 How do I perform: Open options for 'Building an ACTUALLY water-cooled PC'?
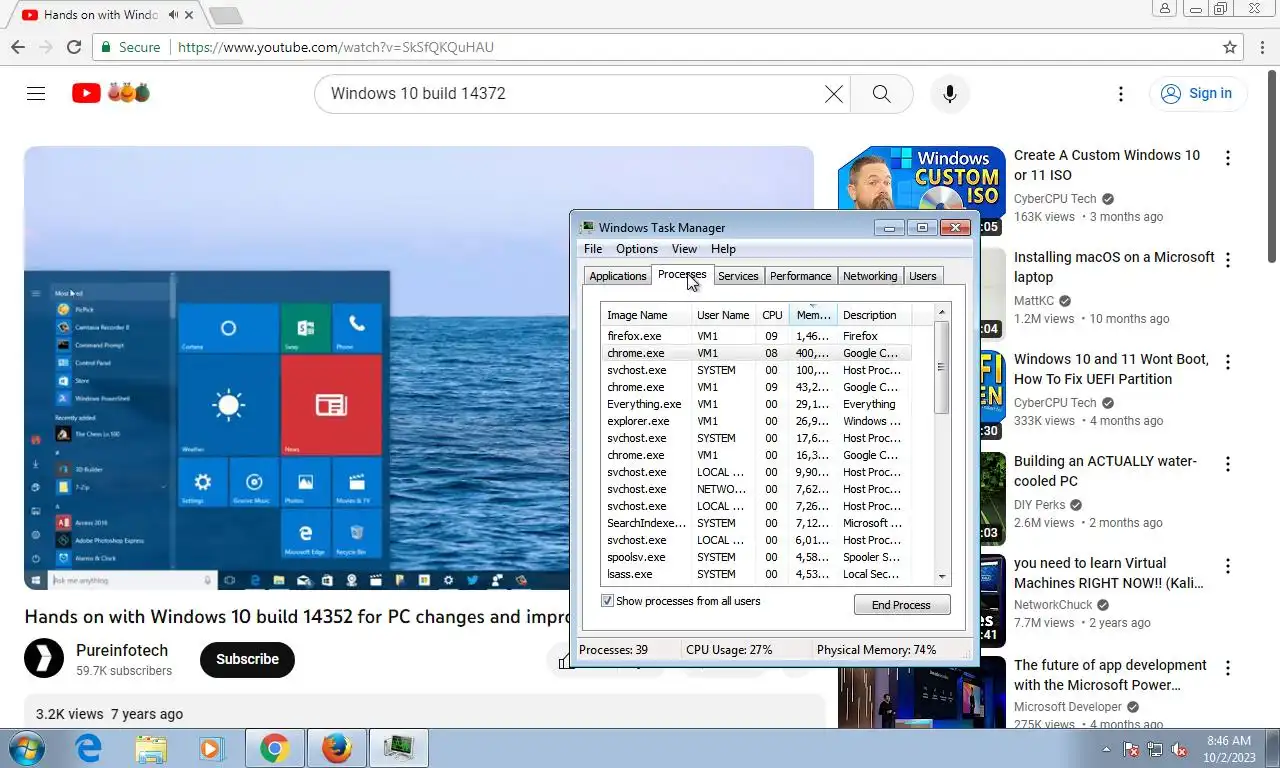[1228, 464]
